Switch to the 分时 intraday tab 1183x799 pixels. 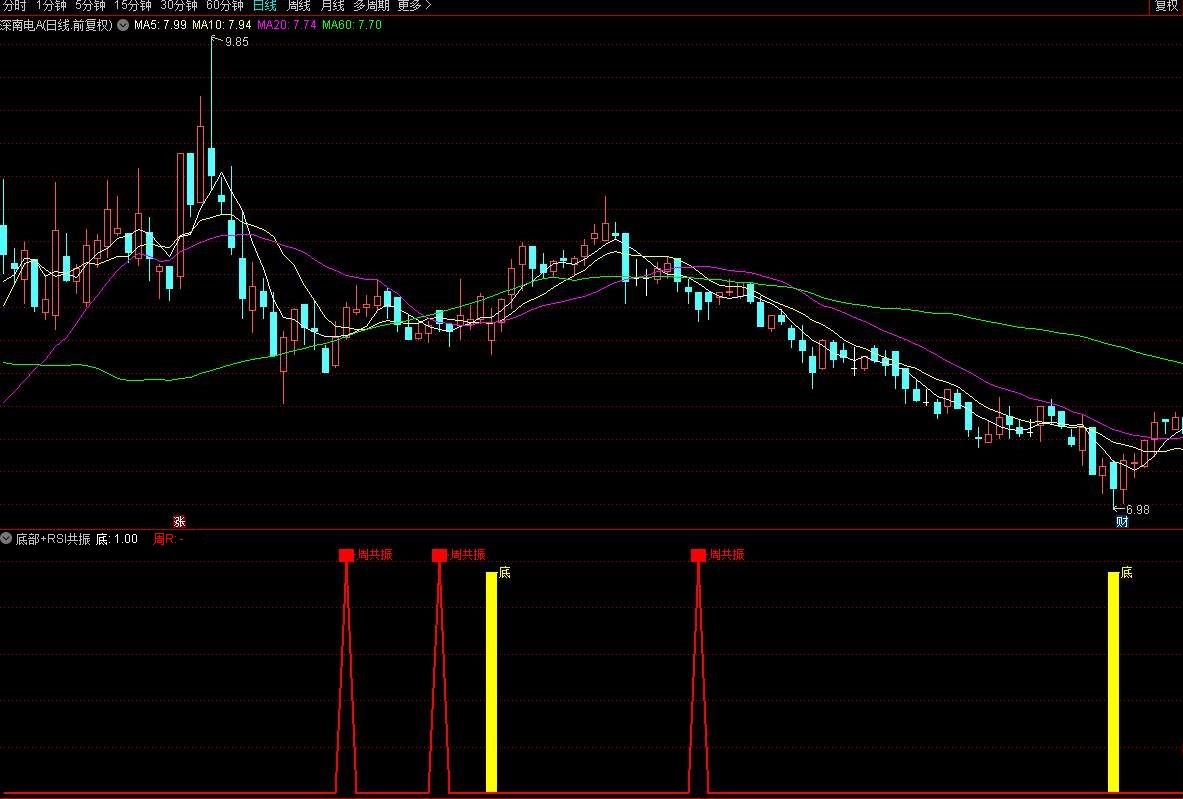14,6
